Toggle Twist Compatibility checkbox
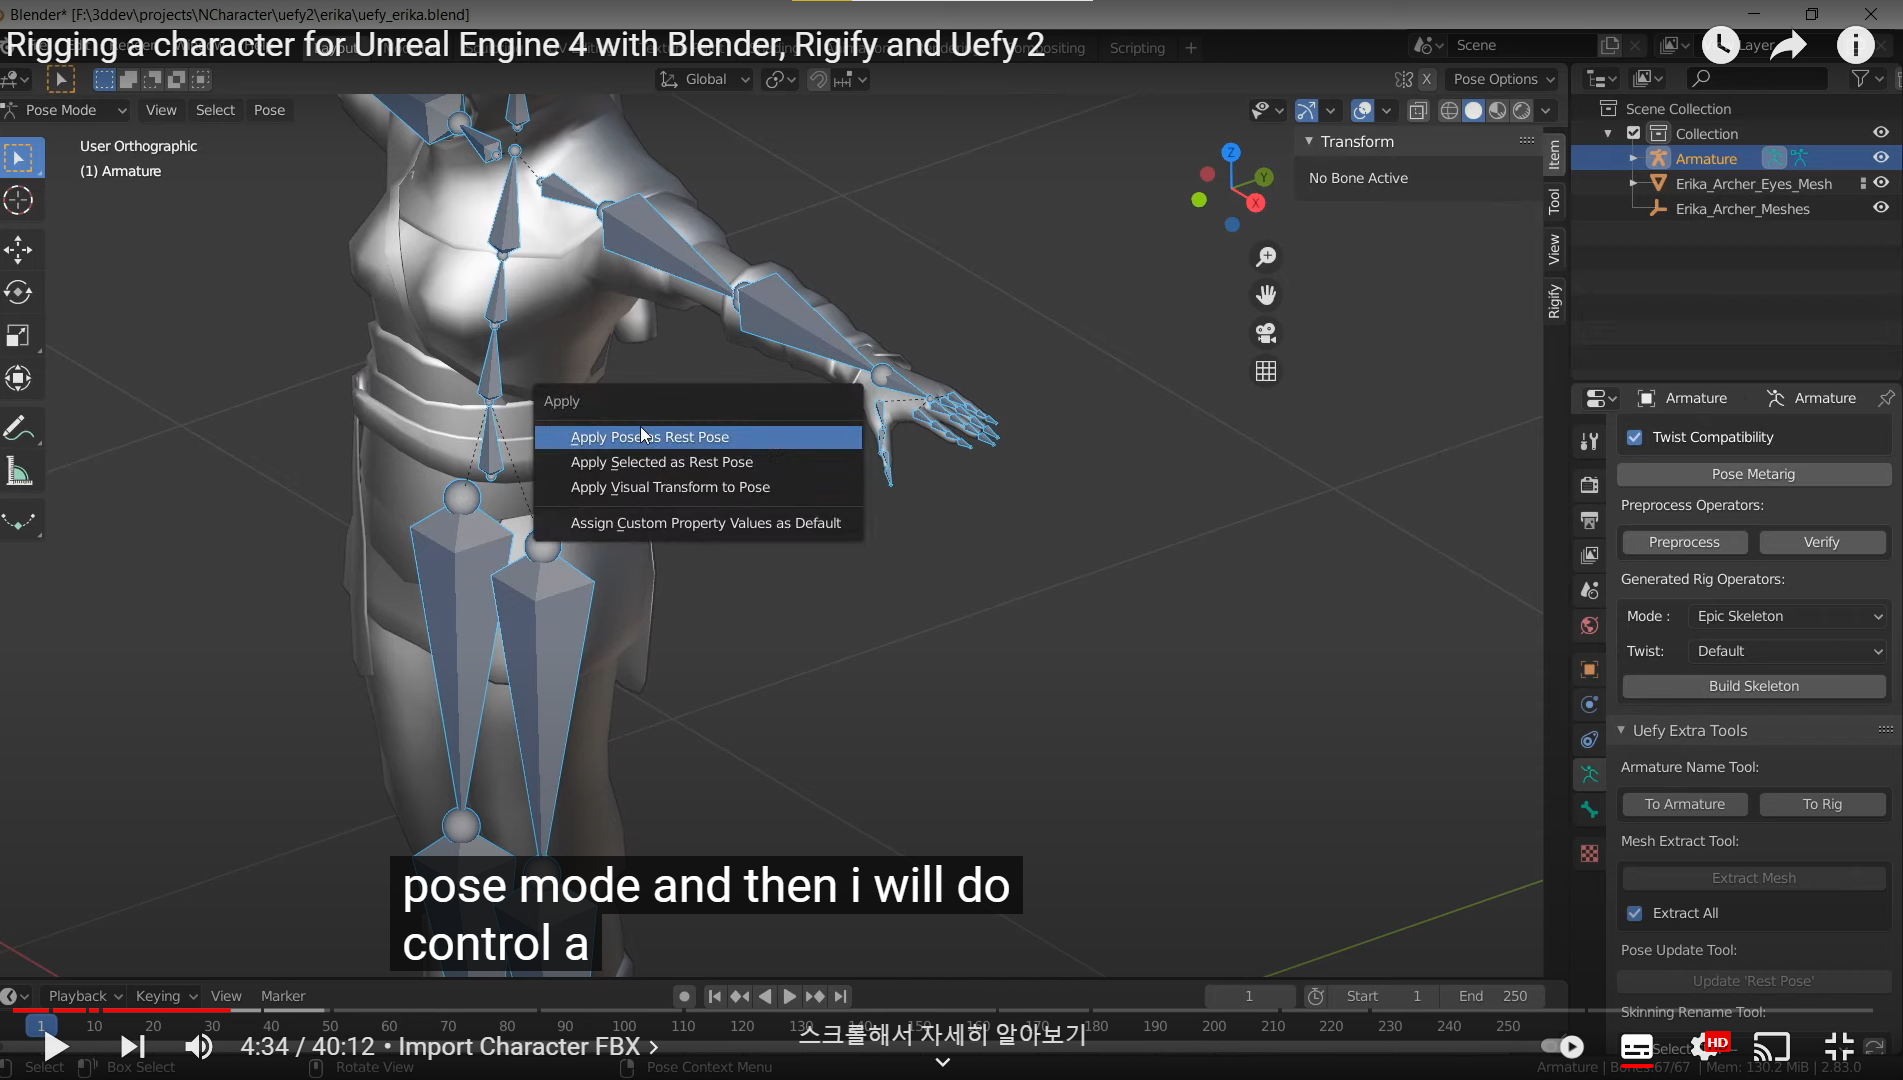Viewport: 1903px width, 1080px height. (1635, 437)
